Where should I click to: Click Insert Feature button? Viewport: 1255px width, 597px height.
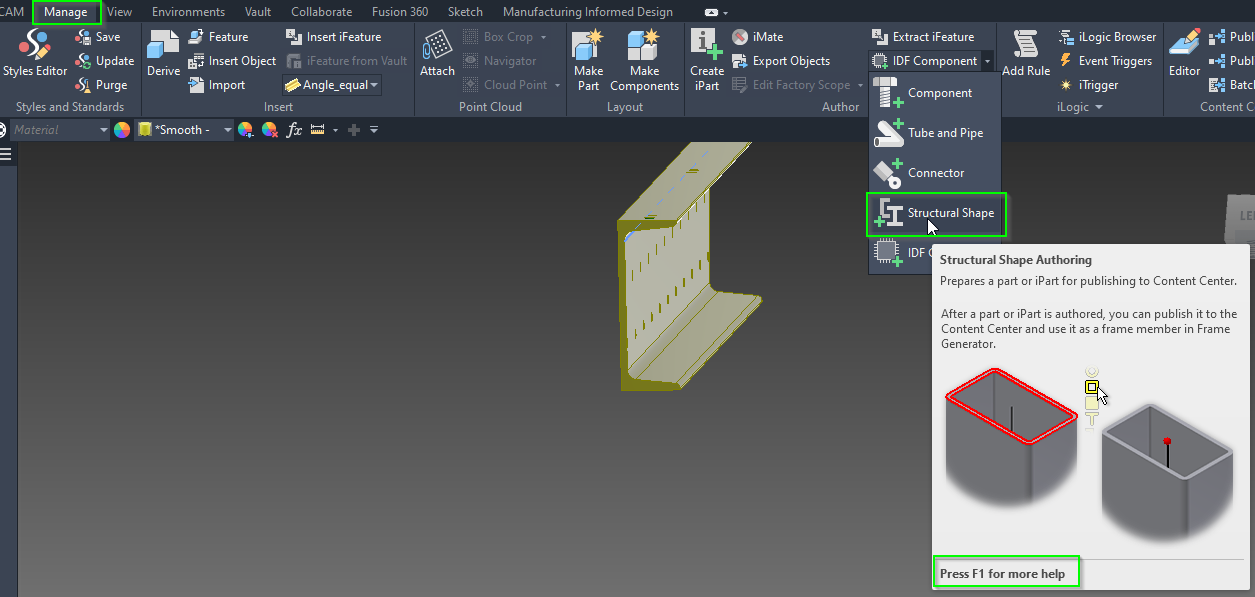click(x=218, y=37)
